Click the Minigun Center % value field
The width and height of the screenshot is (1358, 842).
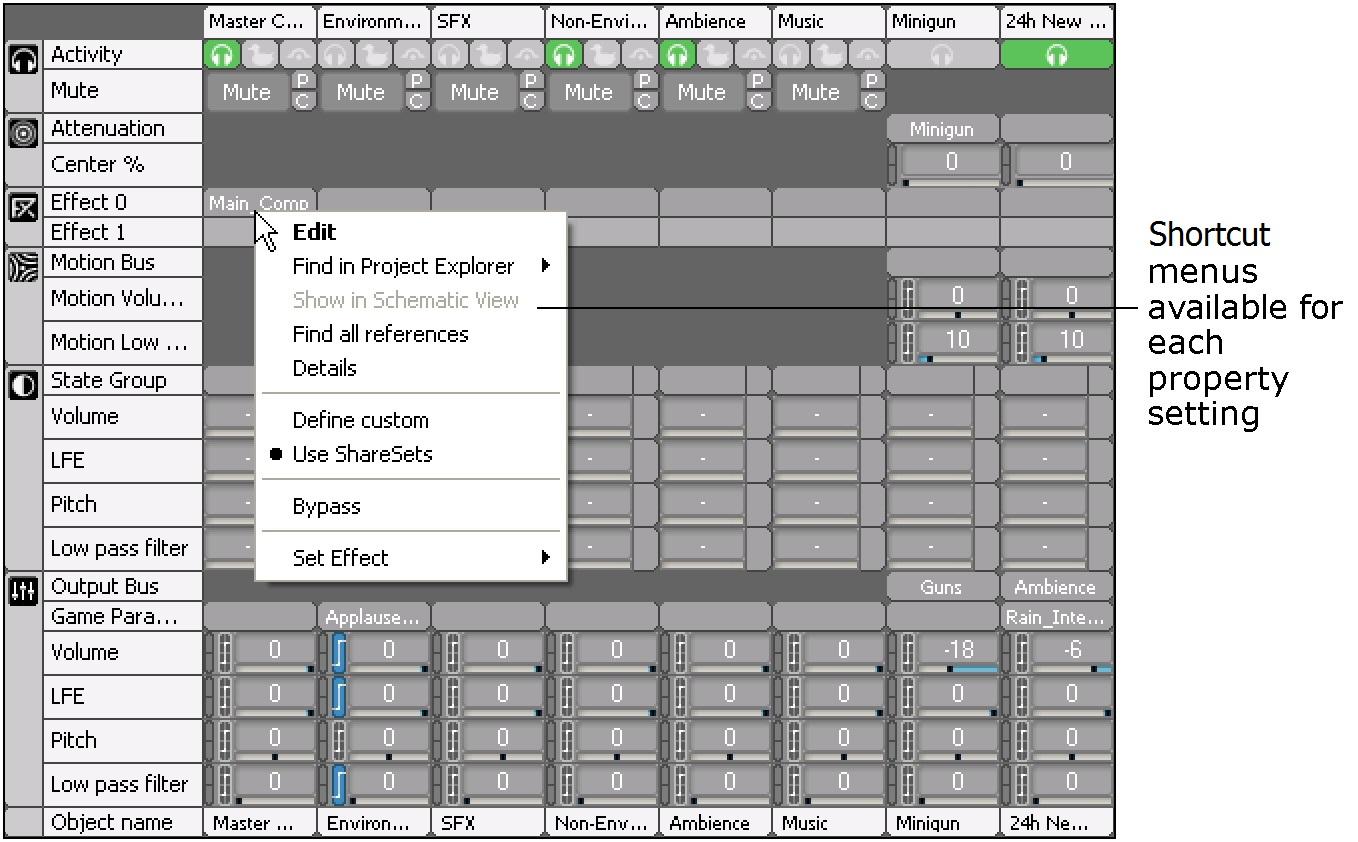tap(951, 162)
